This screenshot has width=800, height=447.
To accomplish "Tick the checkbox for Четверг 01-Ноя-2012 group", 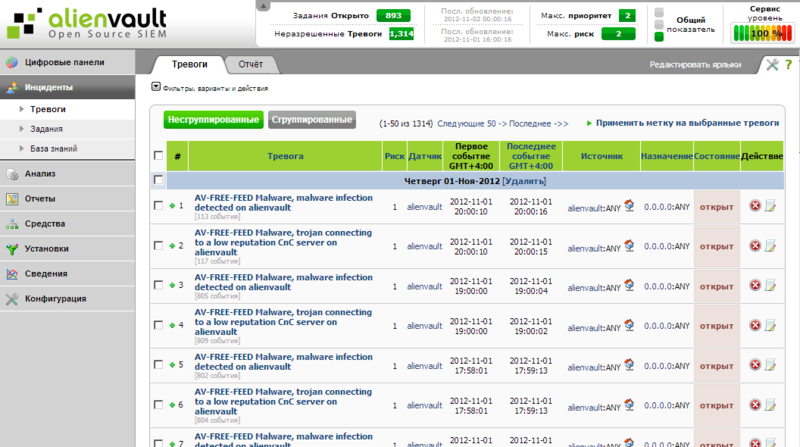I will point(158,180).
